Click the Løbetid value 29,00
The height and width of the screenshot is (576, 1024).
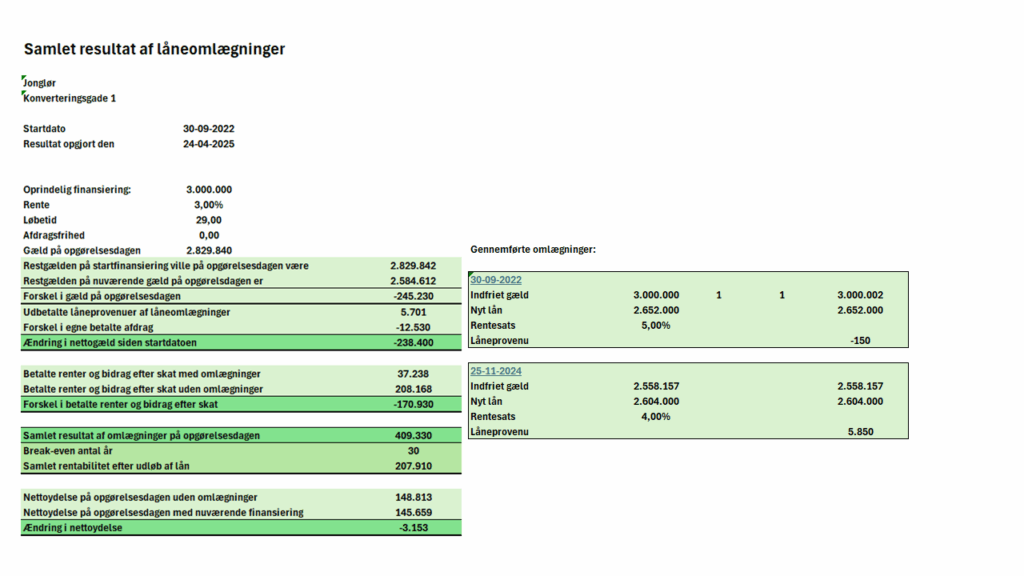209,220
